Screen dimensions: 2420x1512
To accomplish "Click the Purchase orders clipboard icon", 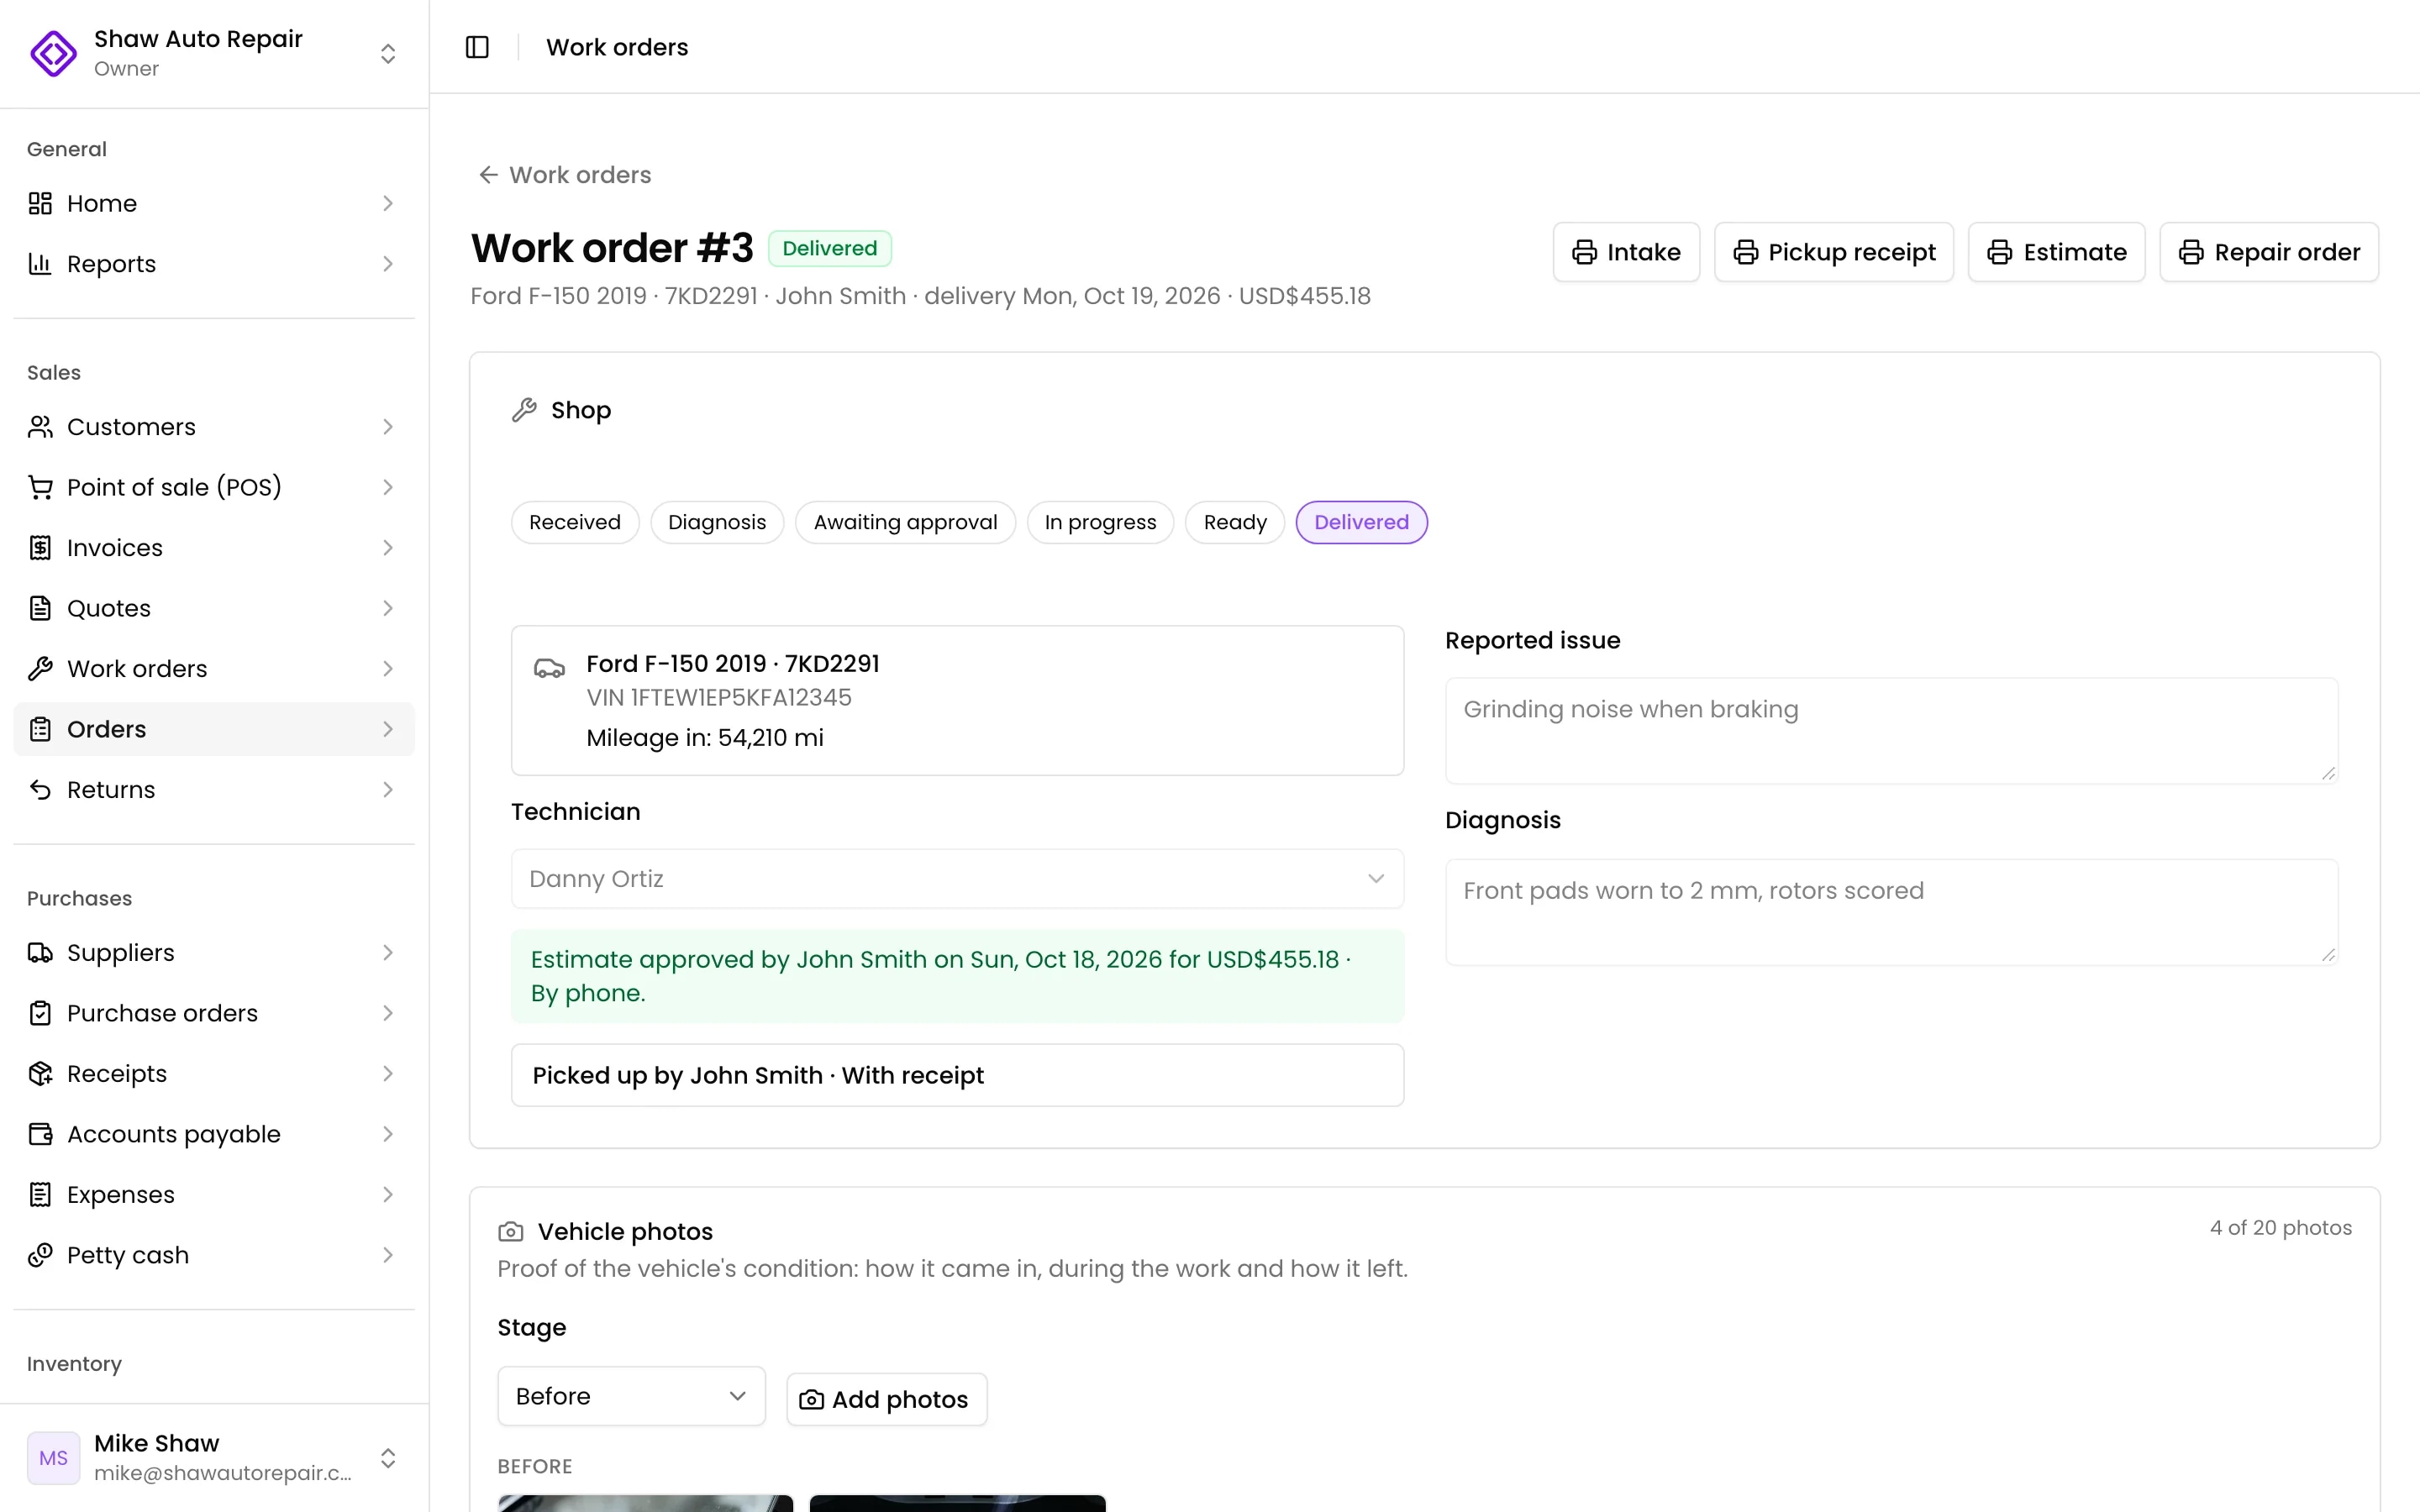I will [x=40, y=1013].
